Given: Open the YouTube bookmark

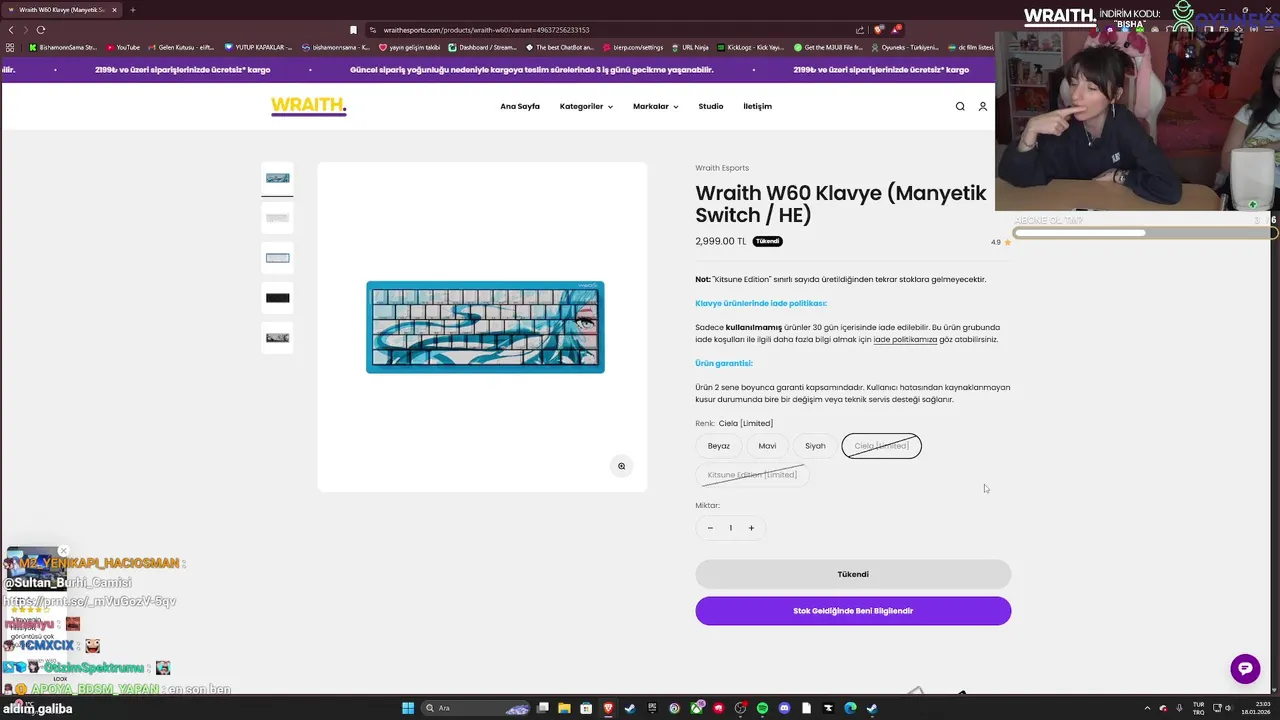Looking at the screenshot, I should [x=123, y=47].
